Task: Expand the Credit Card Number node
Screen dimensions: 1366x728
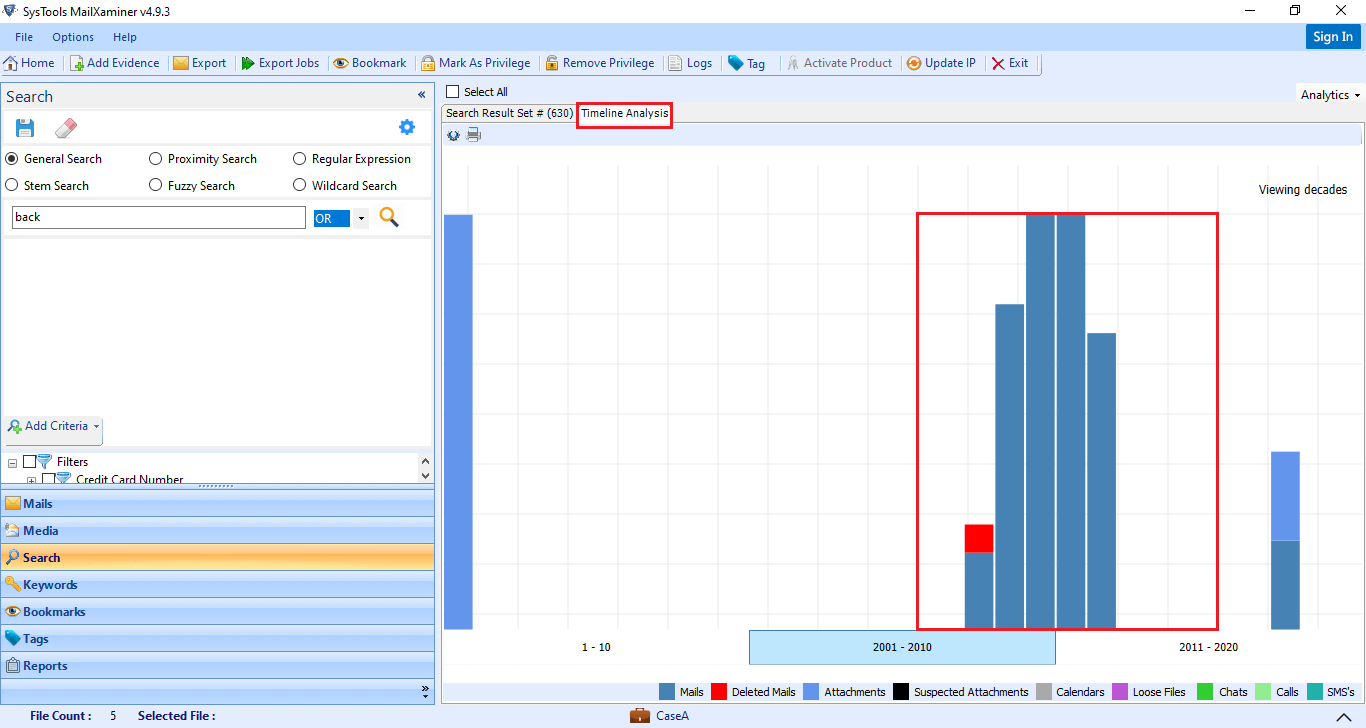Action: [x=31, y=481]
